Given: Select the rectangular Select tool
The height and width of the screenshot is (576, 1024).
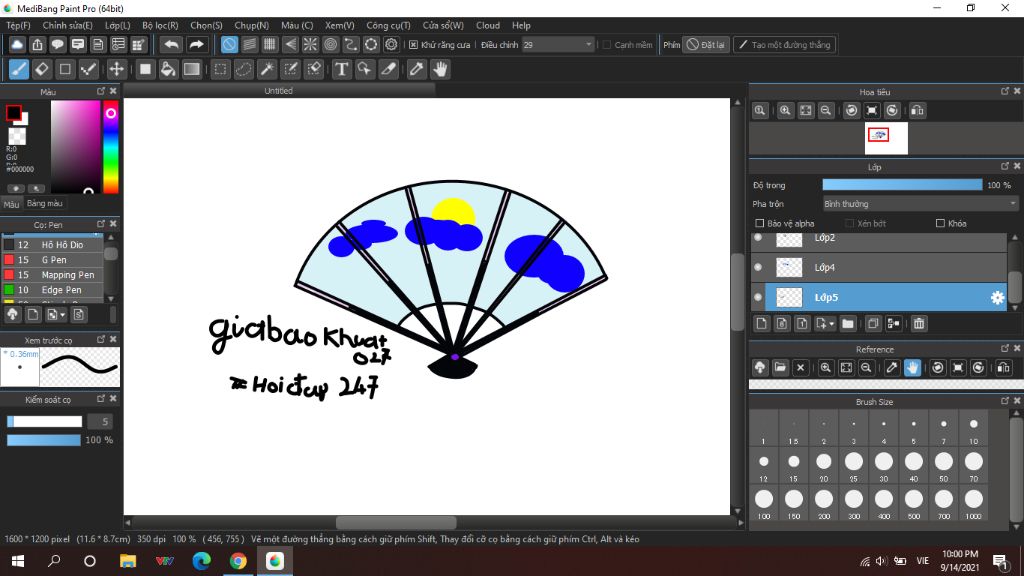Looking at the screenshot, I should (x=221, y=69).
